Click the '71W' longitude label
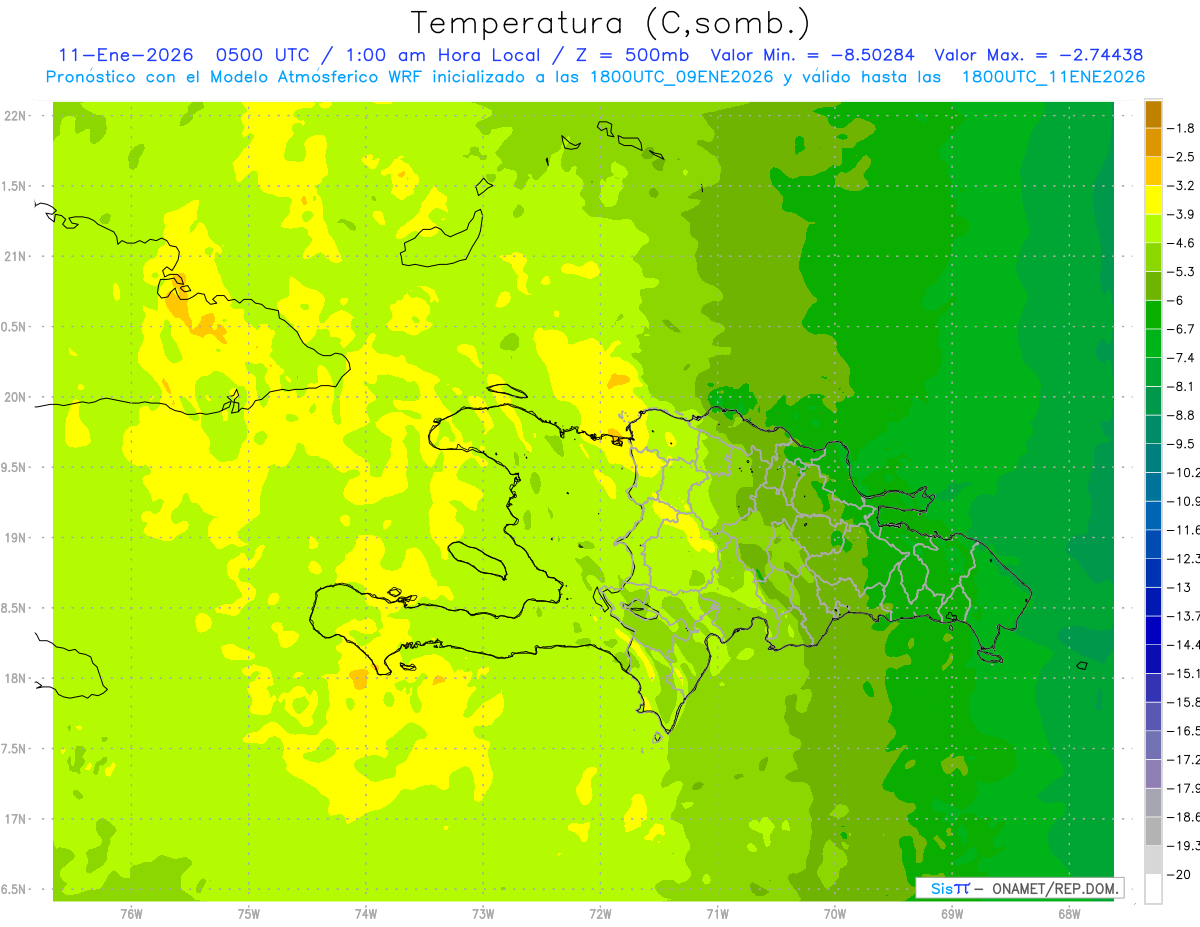The height and width of the screenshot is (927, 1200). point(717,914)
